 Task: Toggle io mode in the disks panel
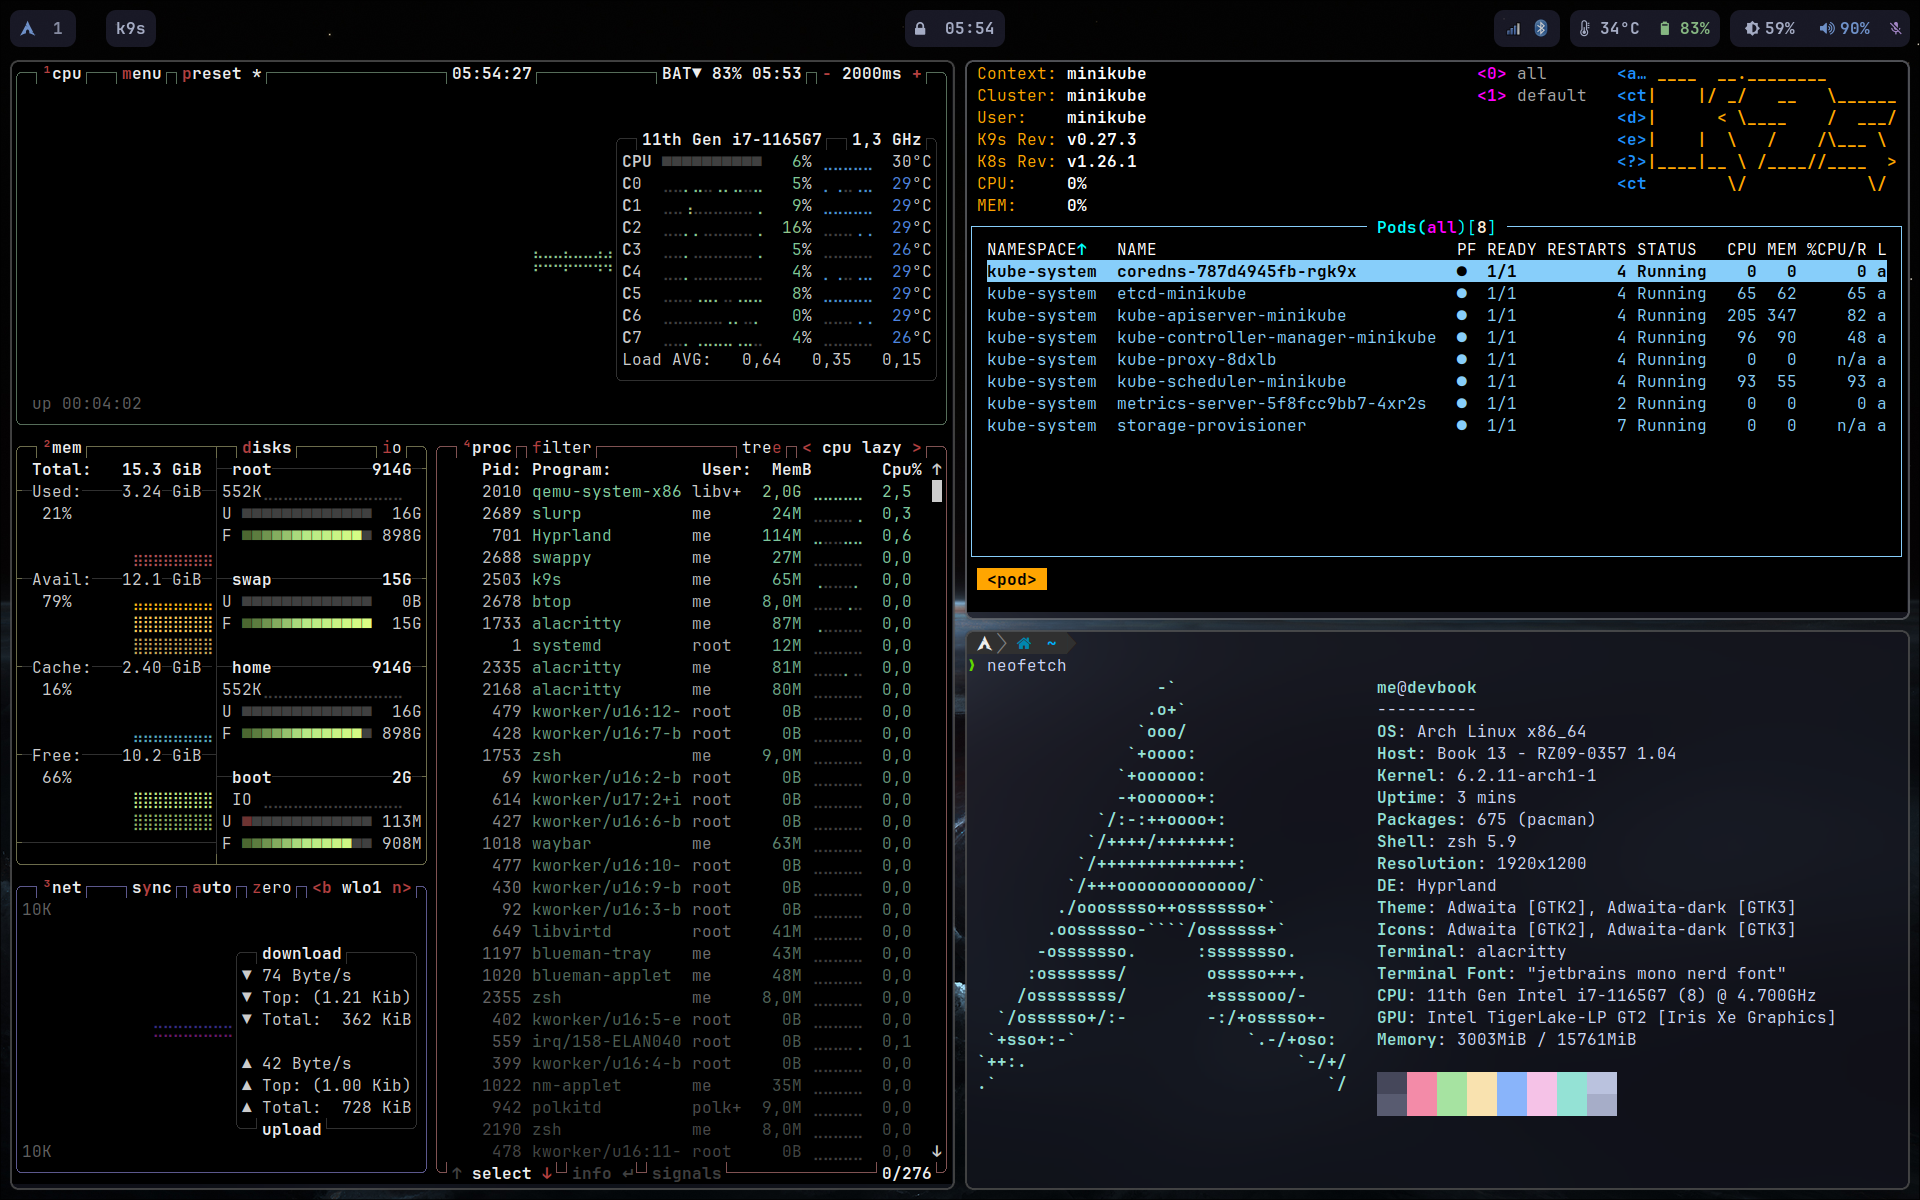[x=391, y=448]
